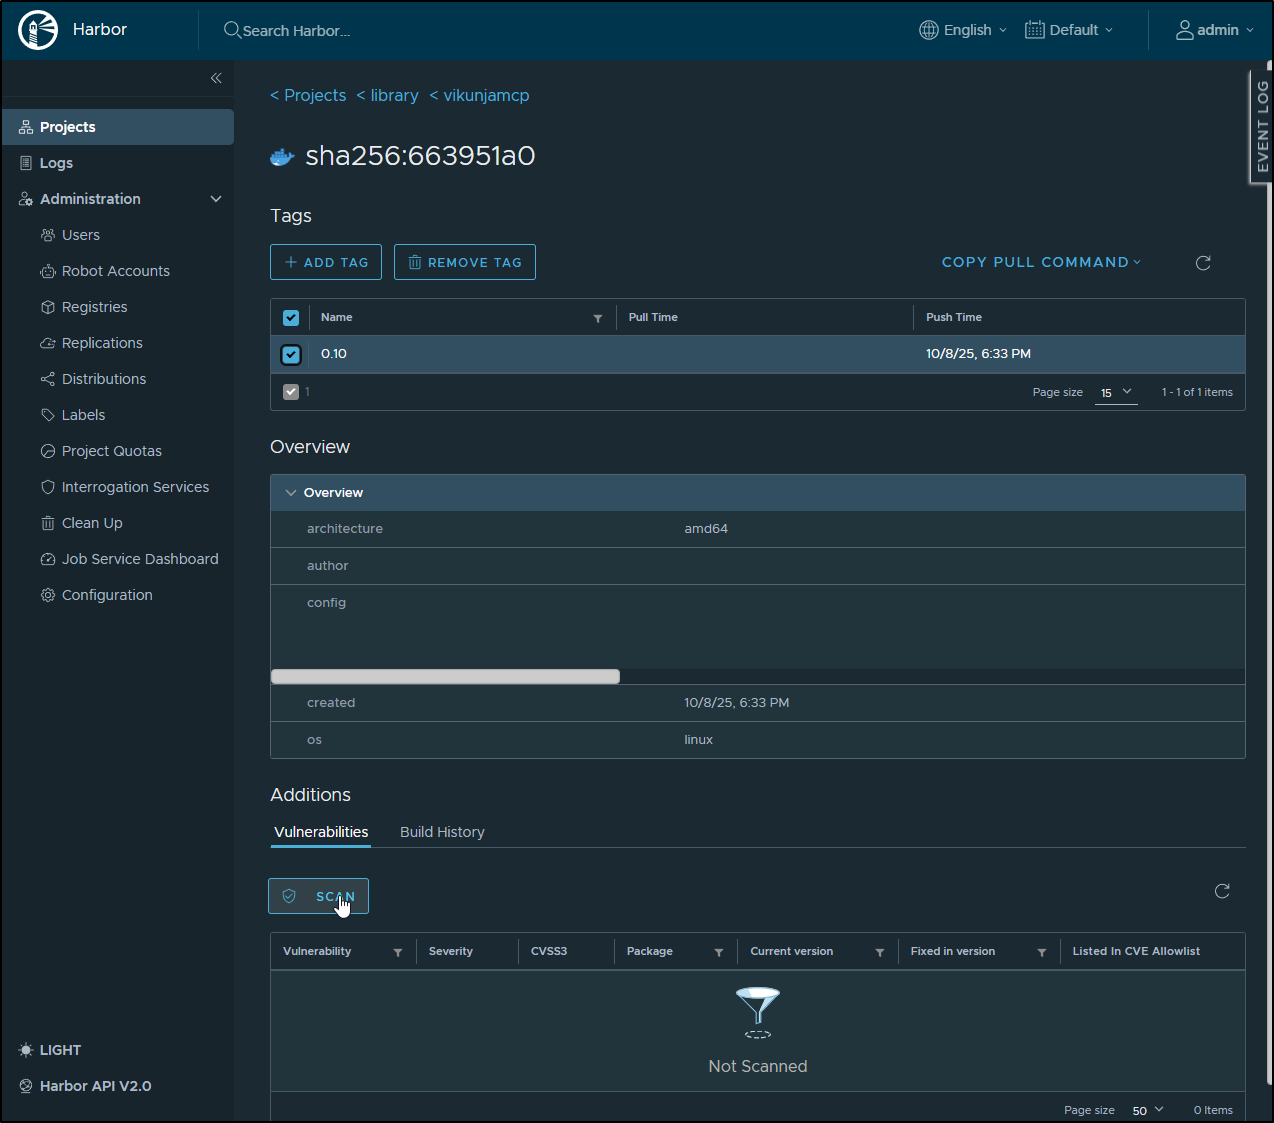Screen dimensions: 1274x1123
Task: Collapse the sidebar with double-chevron icon
Action: tap(216, 78)
